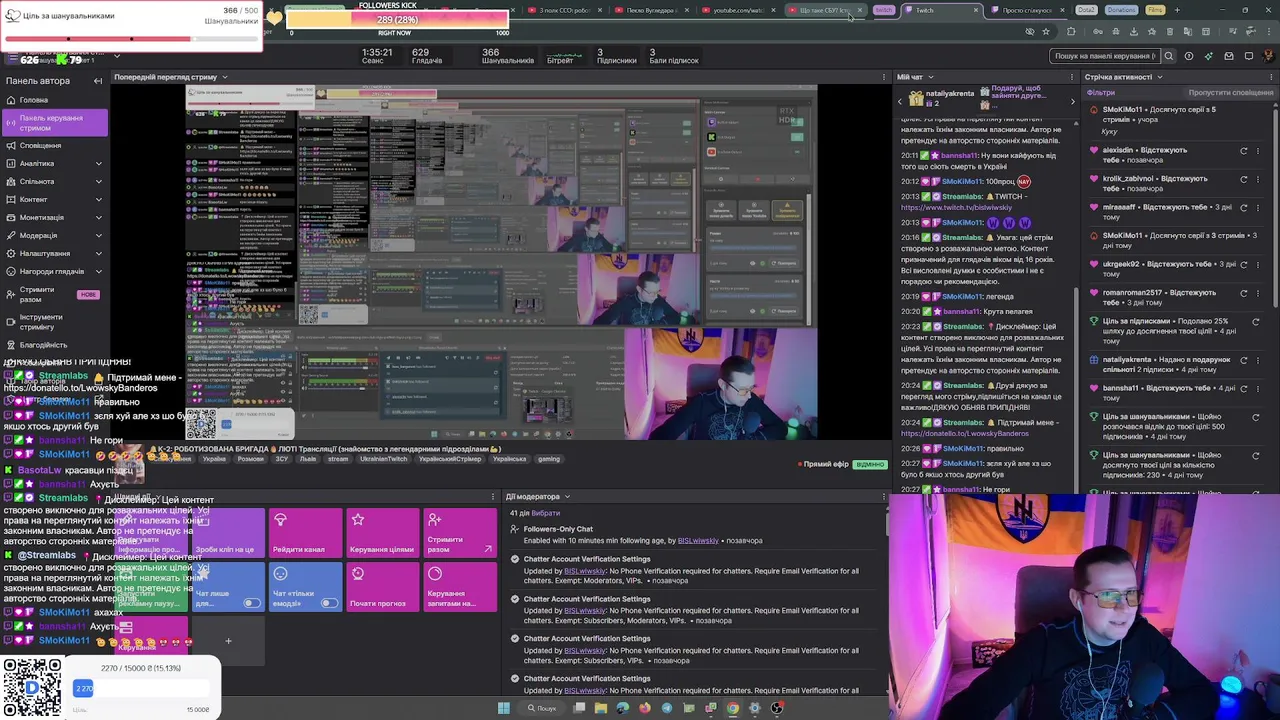Open Стрічка активності three-dot menu
The width and height of the screenshot is (1280, 720).
pos(1270,77)
